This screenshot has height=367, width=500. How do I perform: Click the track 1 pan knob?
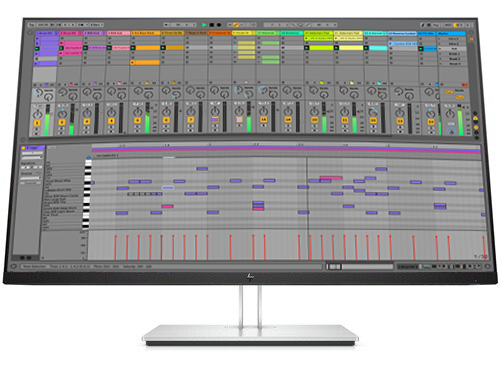tap(37, 114)
